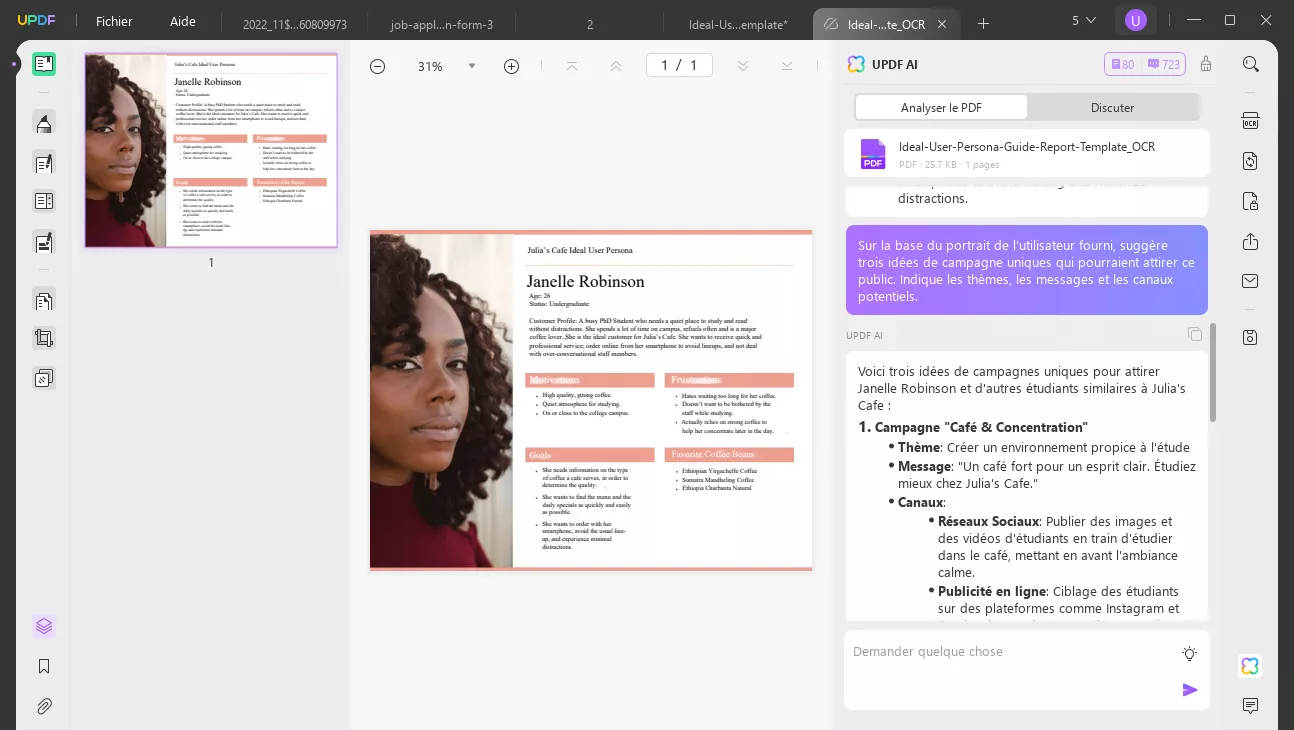
Task: Copy the AI response using the copy icon
Action: coord(1195,334)
